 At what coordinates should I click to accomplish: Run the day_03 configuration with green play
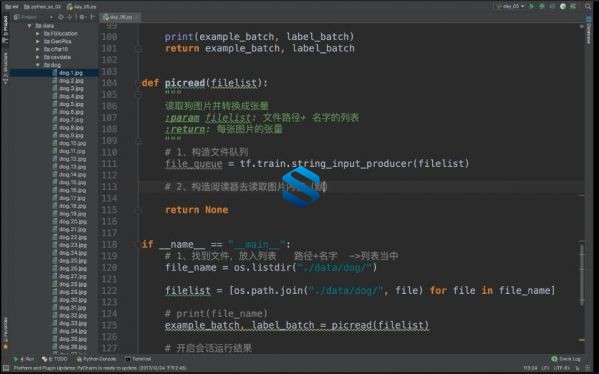531,6
